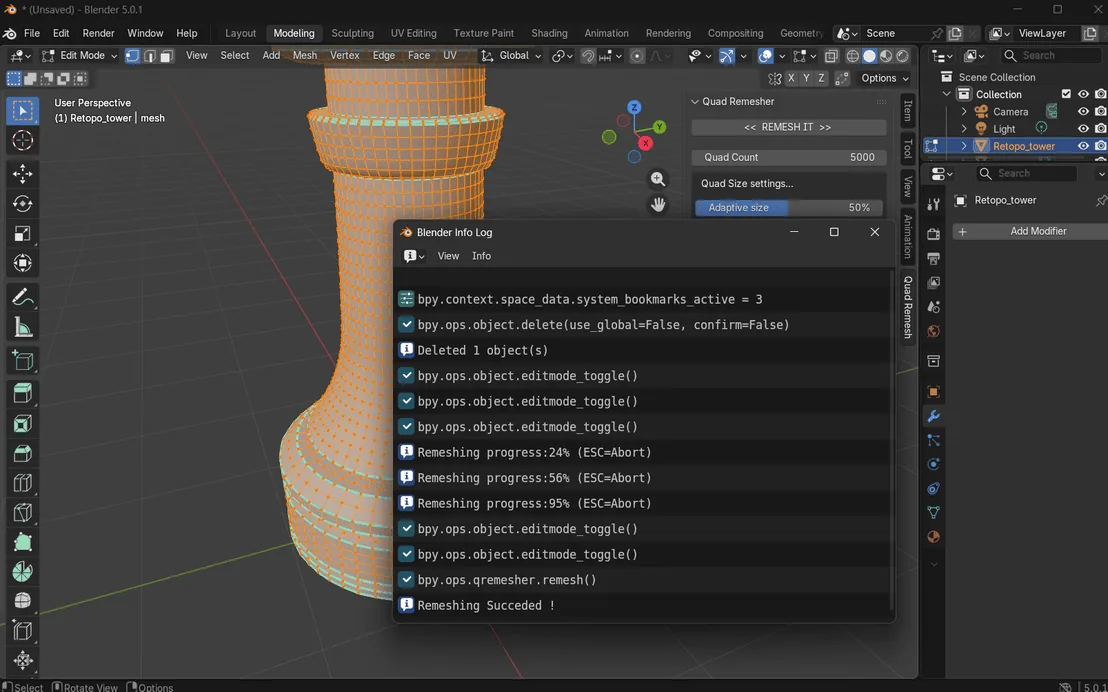
Task: Expand the Camera tree item
Action: [x=964, y=112]
